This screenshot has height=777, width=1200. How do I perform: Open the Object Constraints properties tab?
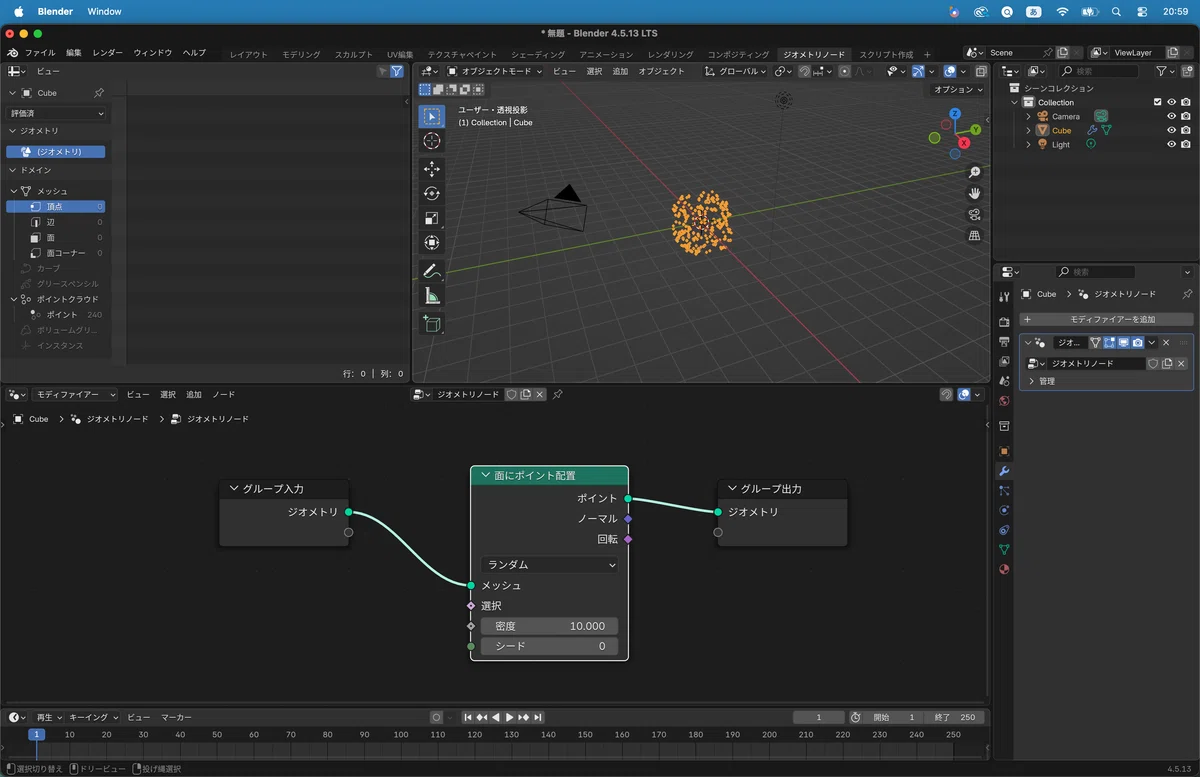[1004, 530]
